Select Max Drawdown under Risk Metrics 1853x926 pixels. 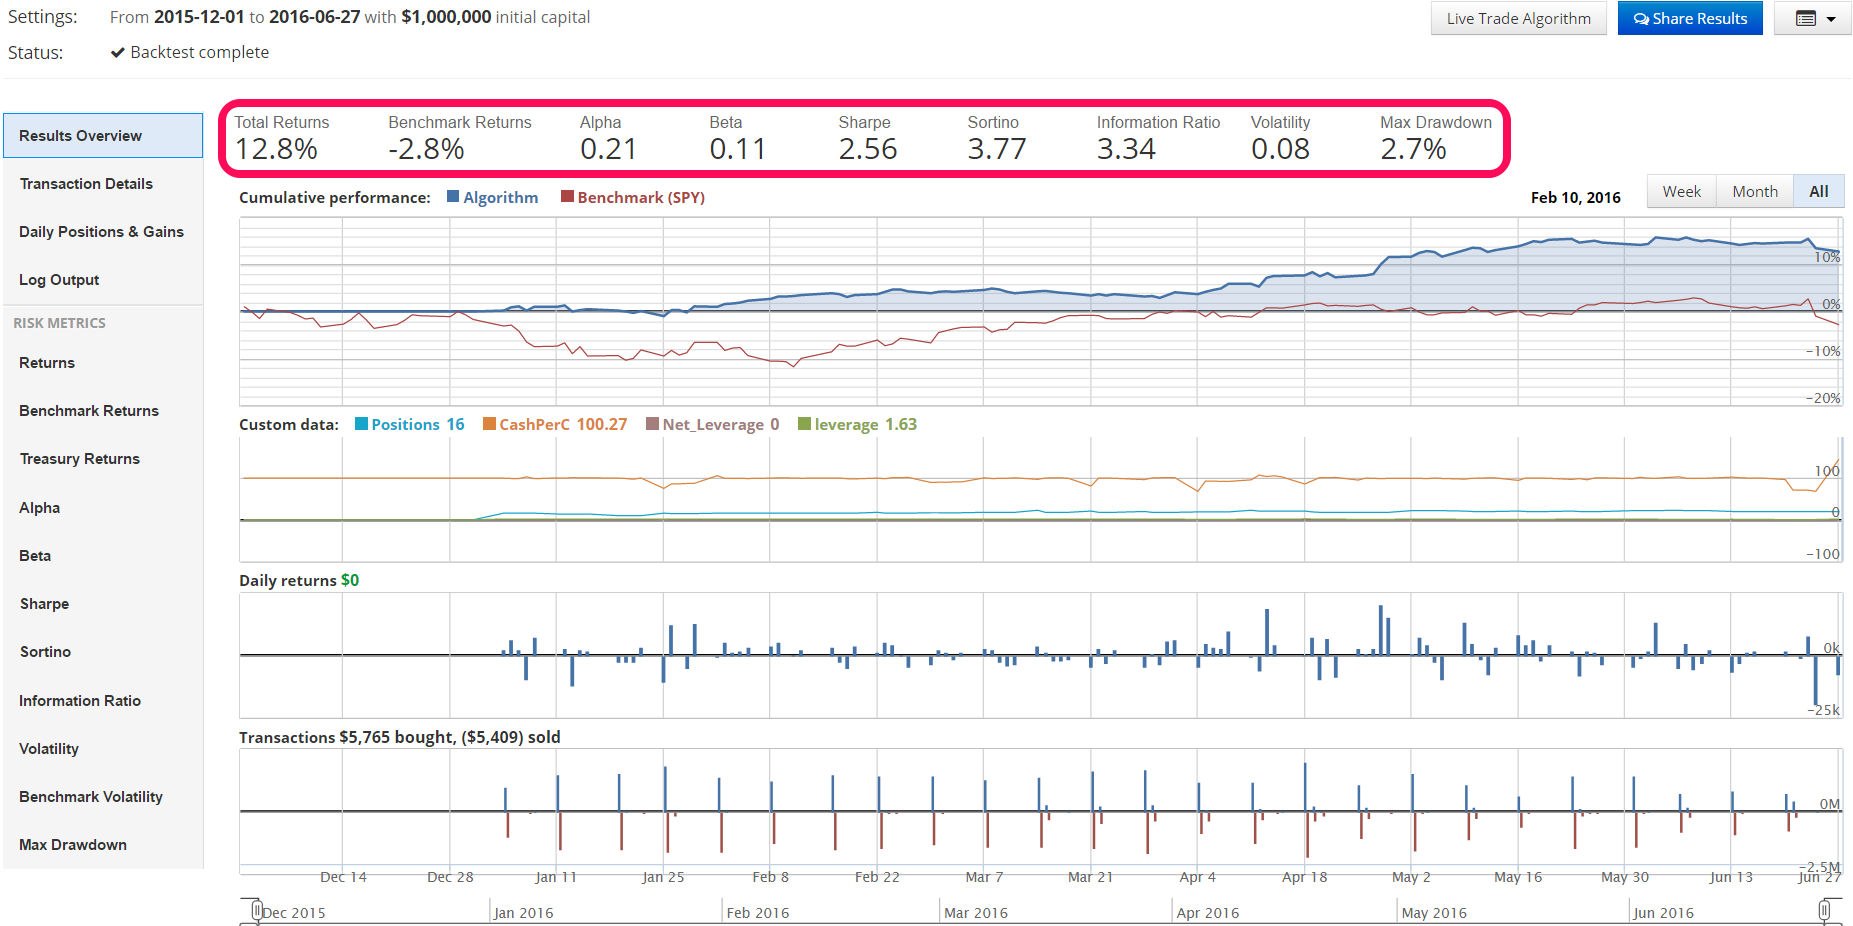tap(72, 844)
